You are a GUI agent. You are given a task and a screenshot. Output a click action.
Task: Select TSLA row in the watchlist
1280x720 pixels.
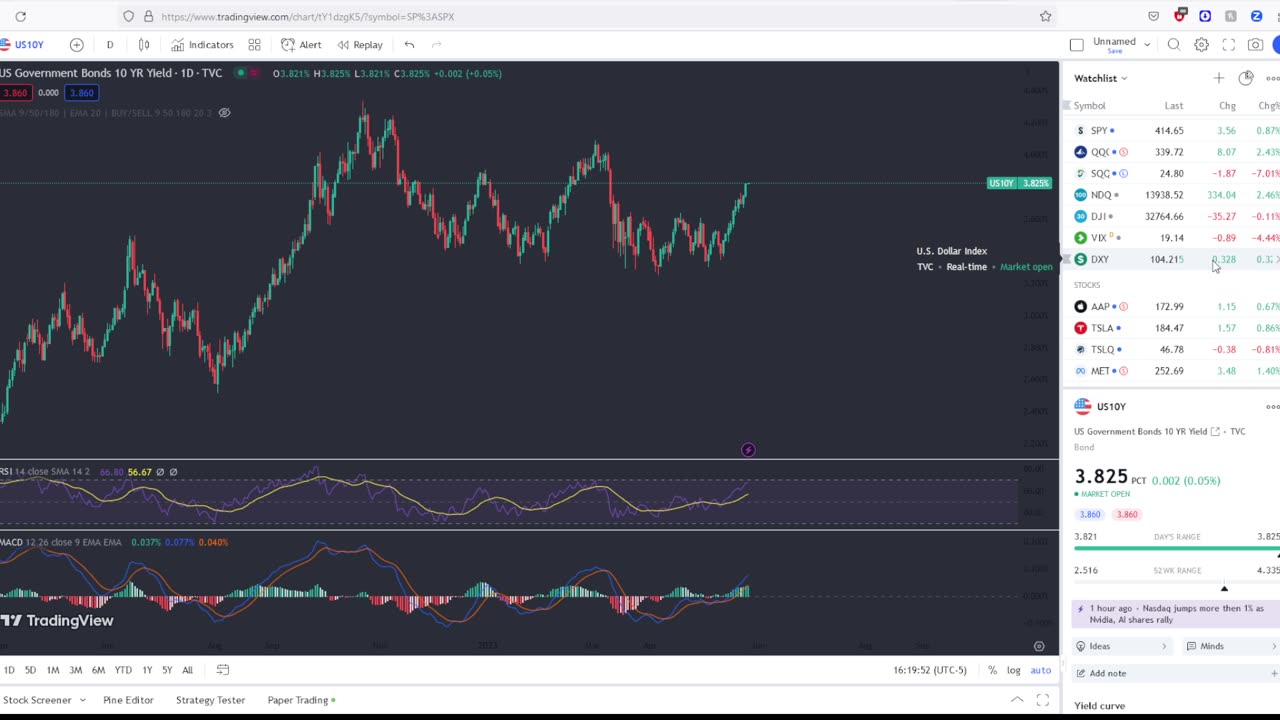tap(1172, 328)
